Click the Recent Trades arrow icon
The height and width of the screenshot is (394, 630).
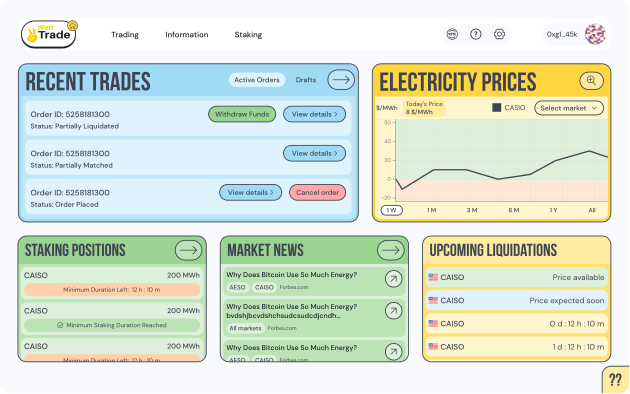(x=341, y=80)
